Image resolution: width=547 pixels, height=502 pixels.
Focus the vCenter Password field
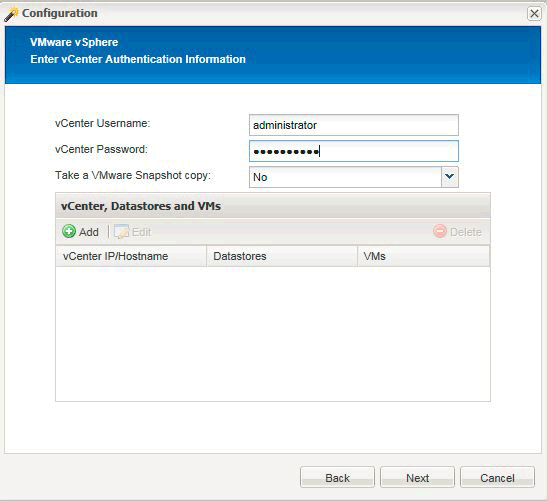pos(354,151)
